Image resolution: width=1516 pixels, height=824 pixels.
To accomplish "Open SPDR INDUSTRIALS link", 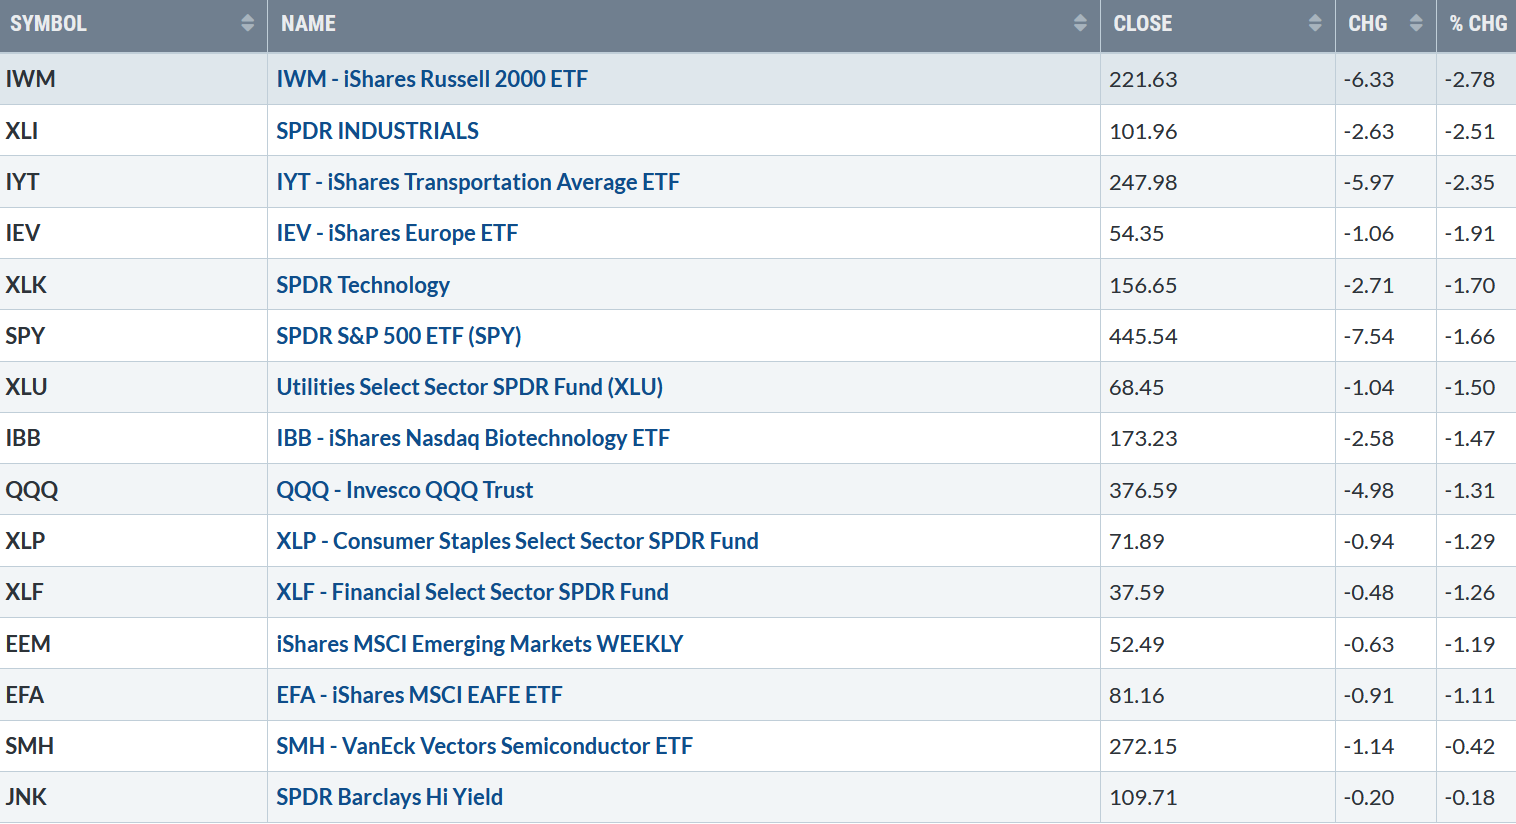I will click(377, 131).
